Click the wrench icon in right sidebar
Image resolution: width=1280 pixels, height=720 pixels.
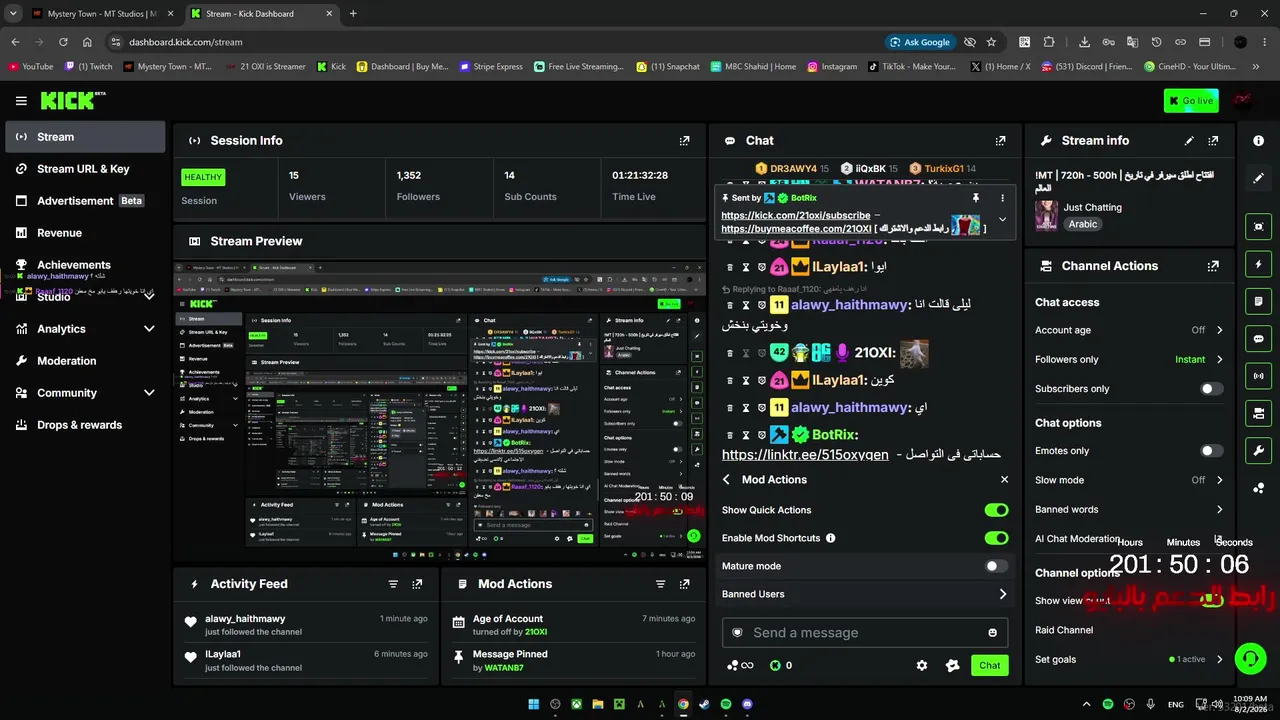(x=1258, y=451)
